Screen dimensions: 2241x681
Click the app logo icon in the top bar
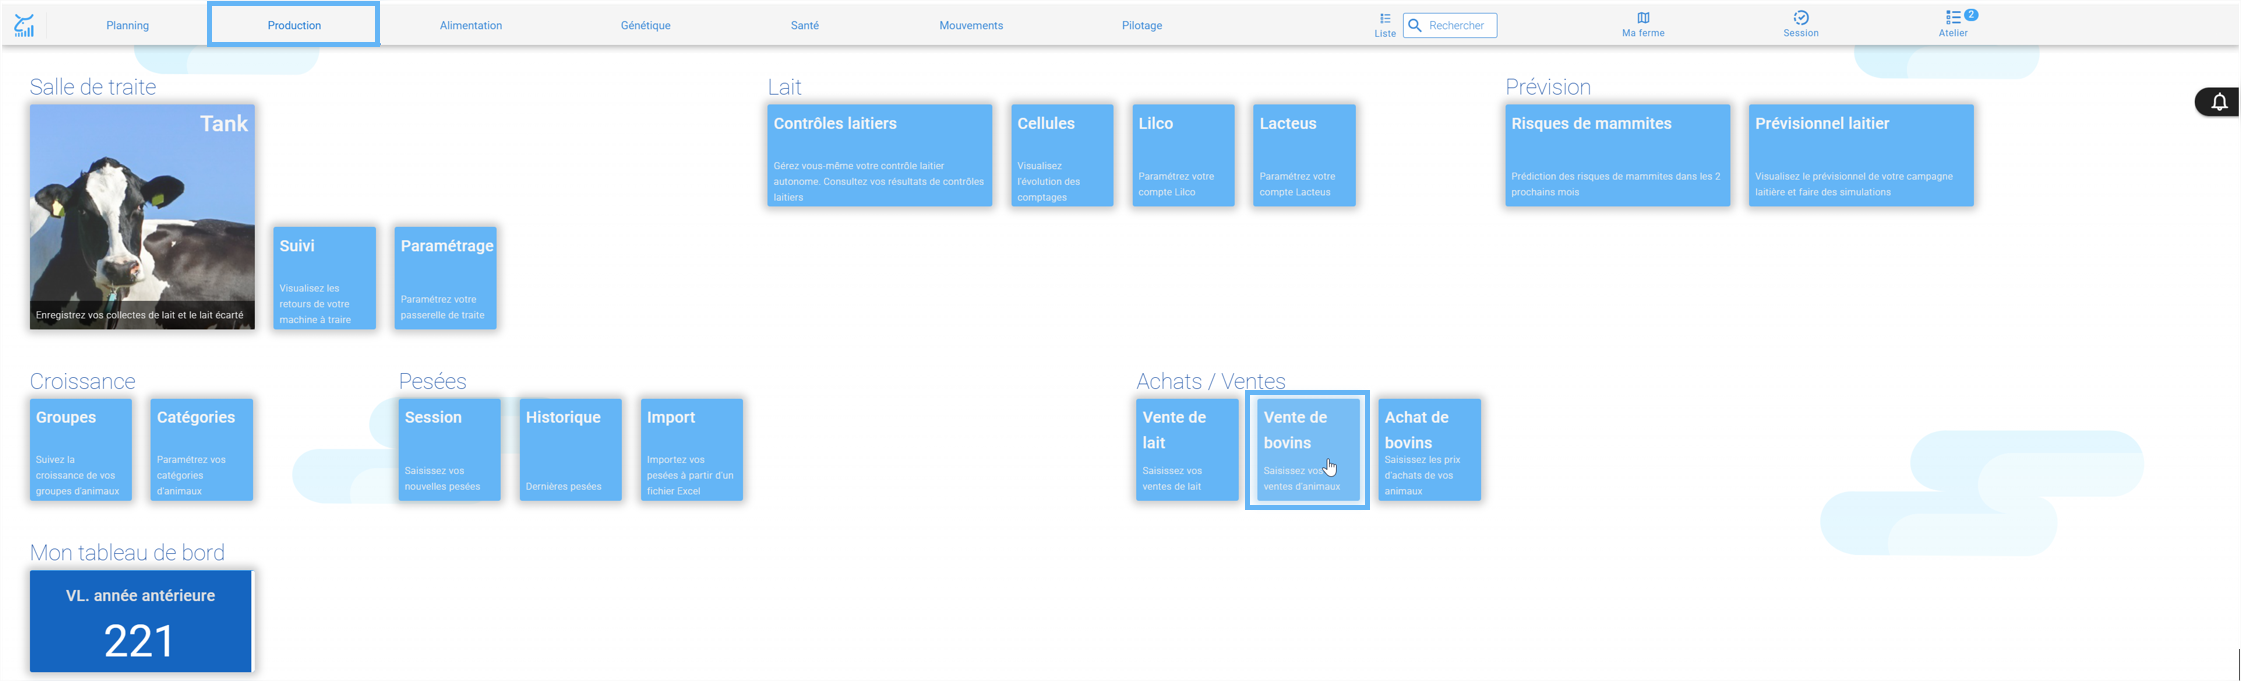[x=24, y=25]
